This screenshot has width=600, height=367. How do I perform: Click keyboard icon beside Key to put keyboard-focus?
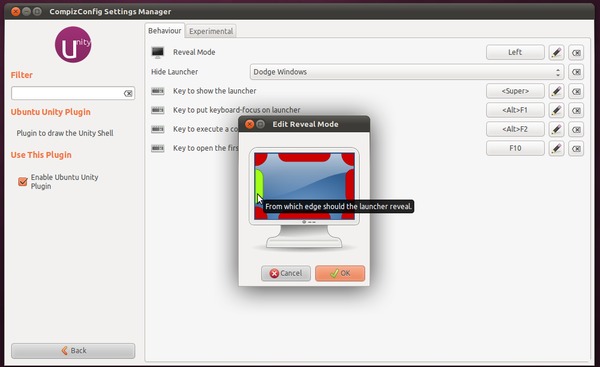tap(158, 110)
